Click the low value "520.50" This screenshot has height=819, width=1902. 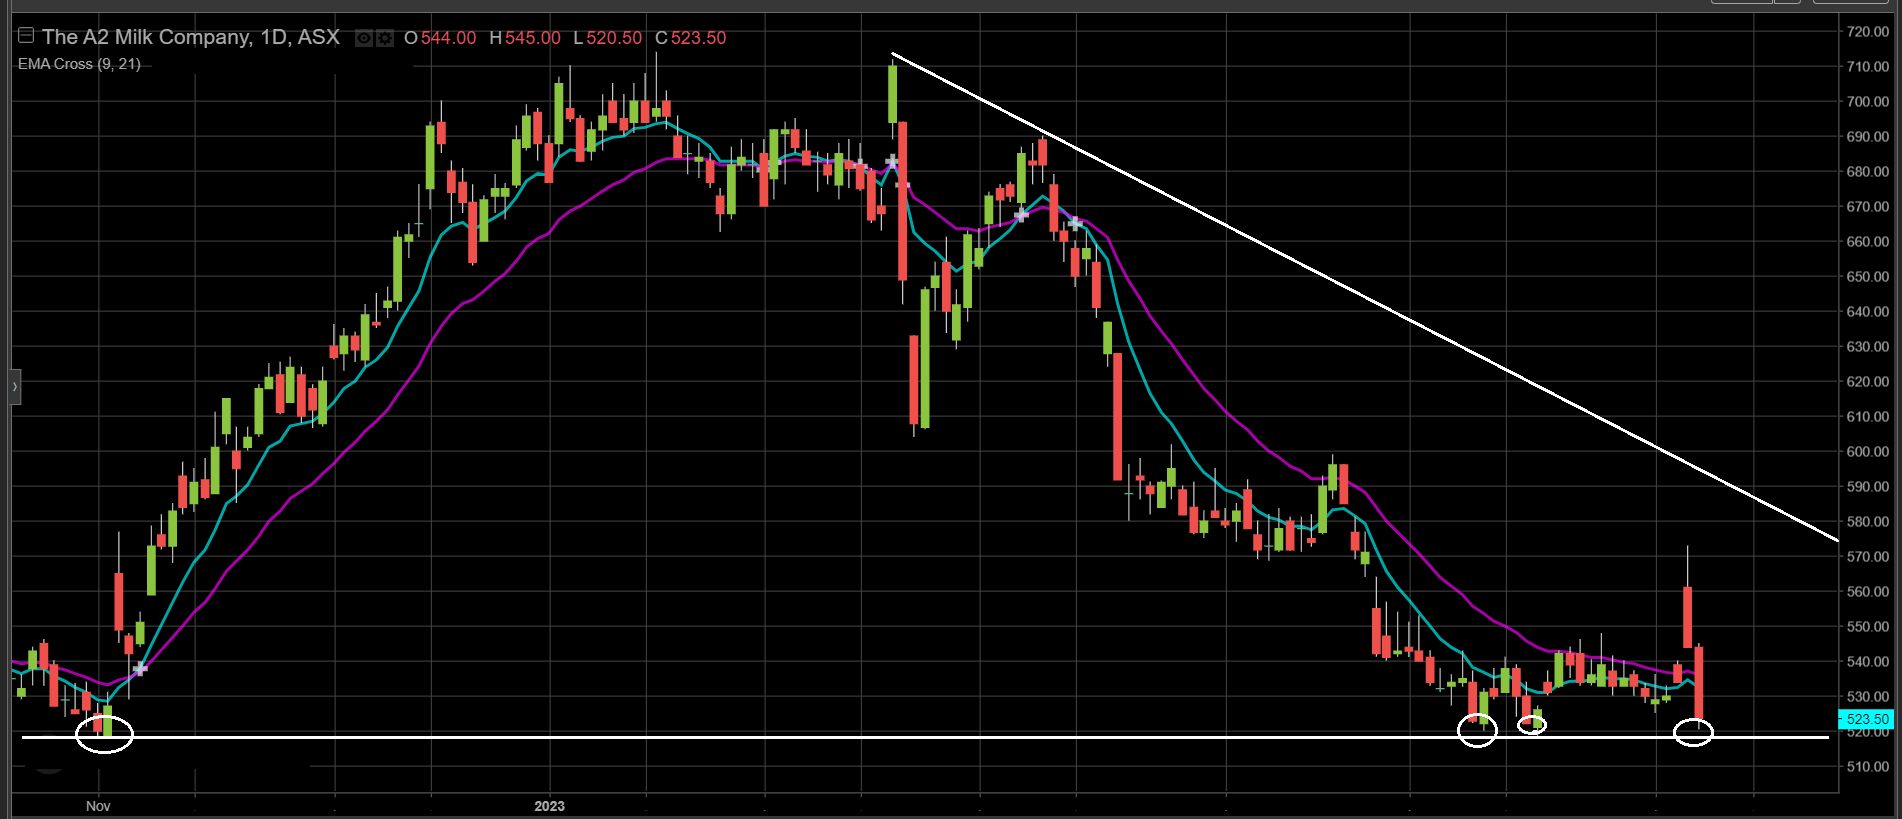tap(614, 38)
